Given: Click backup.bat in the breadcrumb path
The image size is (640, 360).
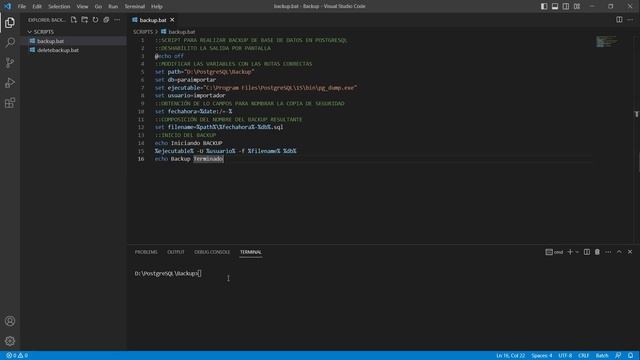Looking at the screenshot, I should (x=182, y=31).
